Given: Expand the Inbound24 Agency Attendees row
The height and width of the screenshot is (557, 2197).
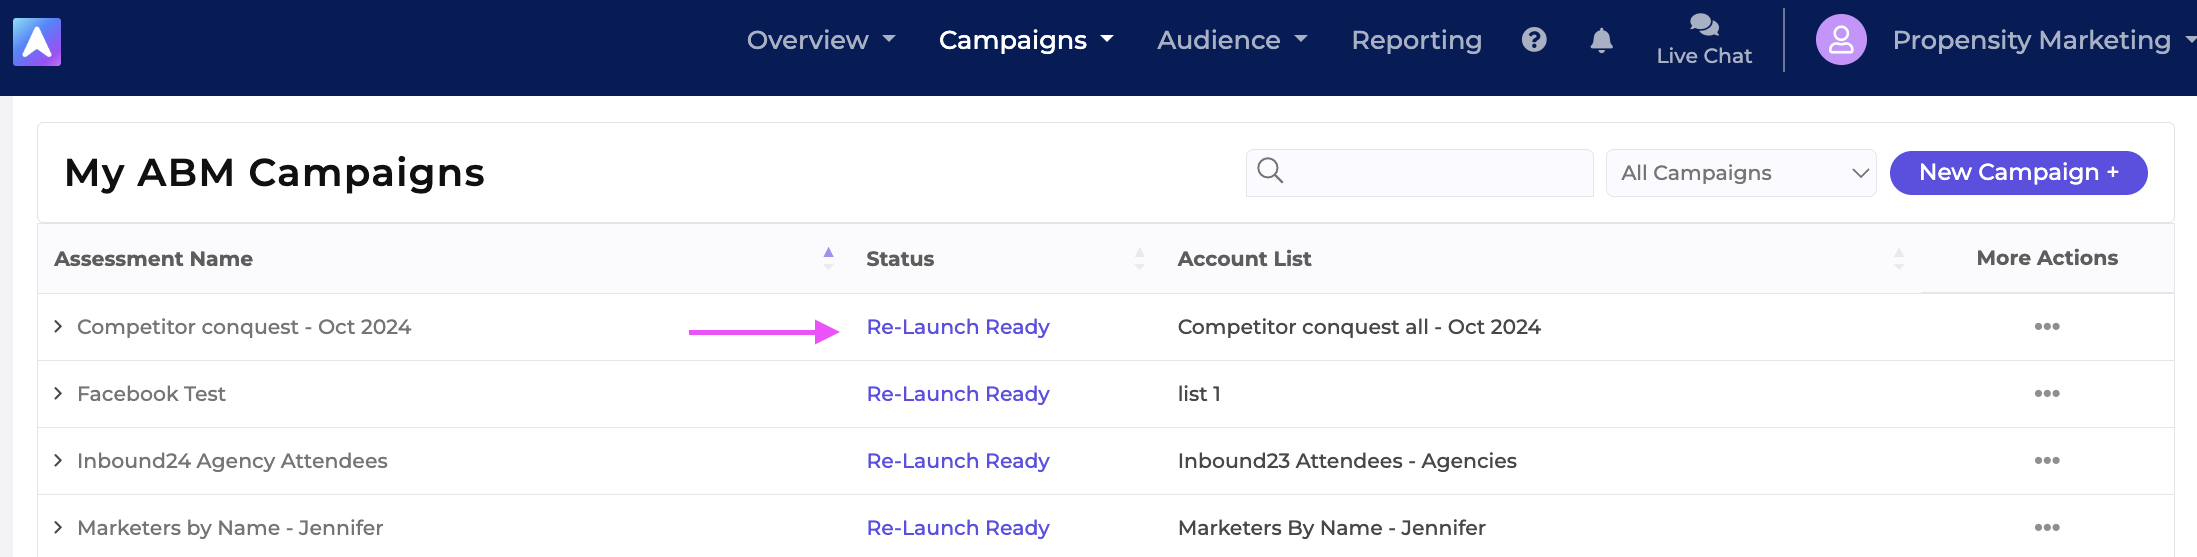Looking at the screenshot, I should coord(58,461).
